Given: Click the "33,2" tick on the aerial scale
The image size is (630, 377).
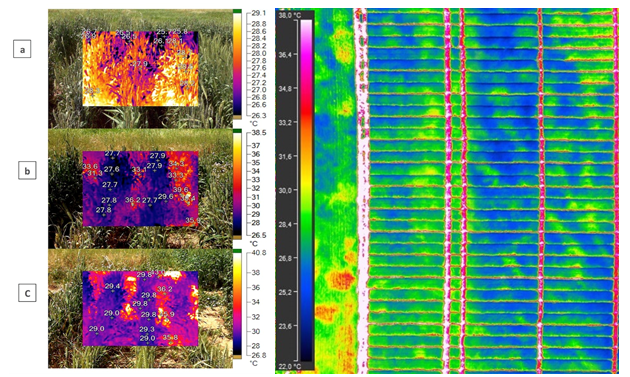Looking at the screenshot, I should 286,122.
